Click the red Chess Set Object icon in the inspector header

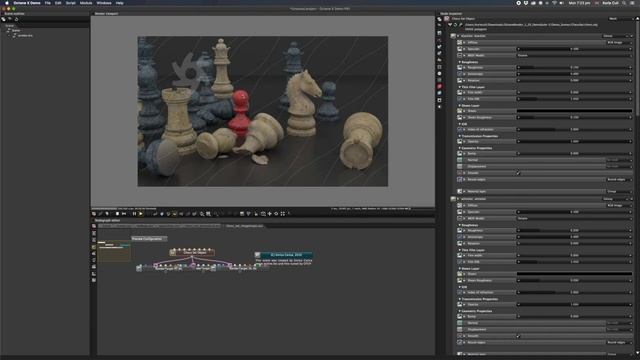pyautogui.click(x=447, y=19)
